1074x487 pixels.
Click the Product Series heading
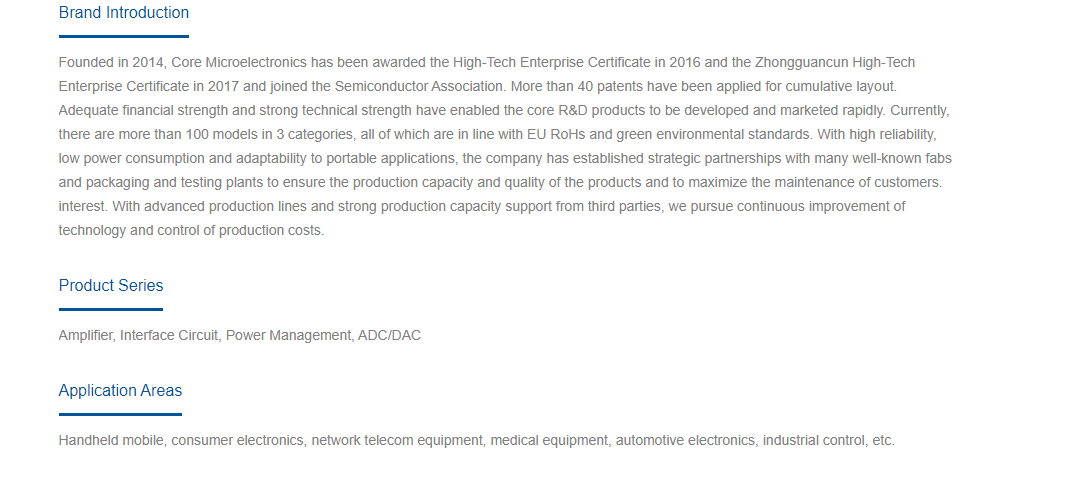click(x=111, y=286)
